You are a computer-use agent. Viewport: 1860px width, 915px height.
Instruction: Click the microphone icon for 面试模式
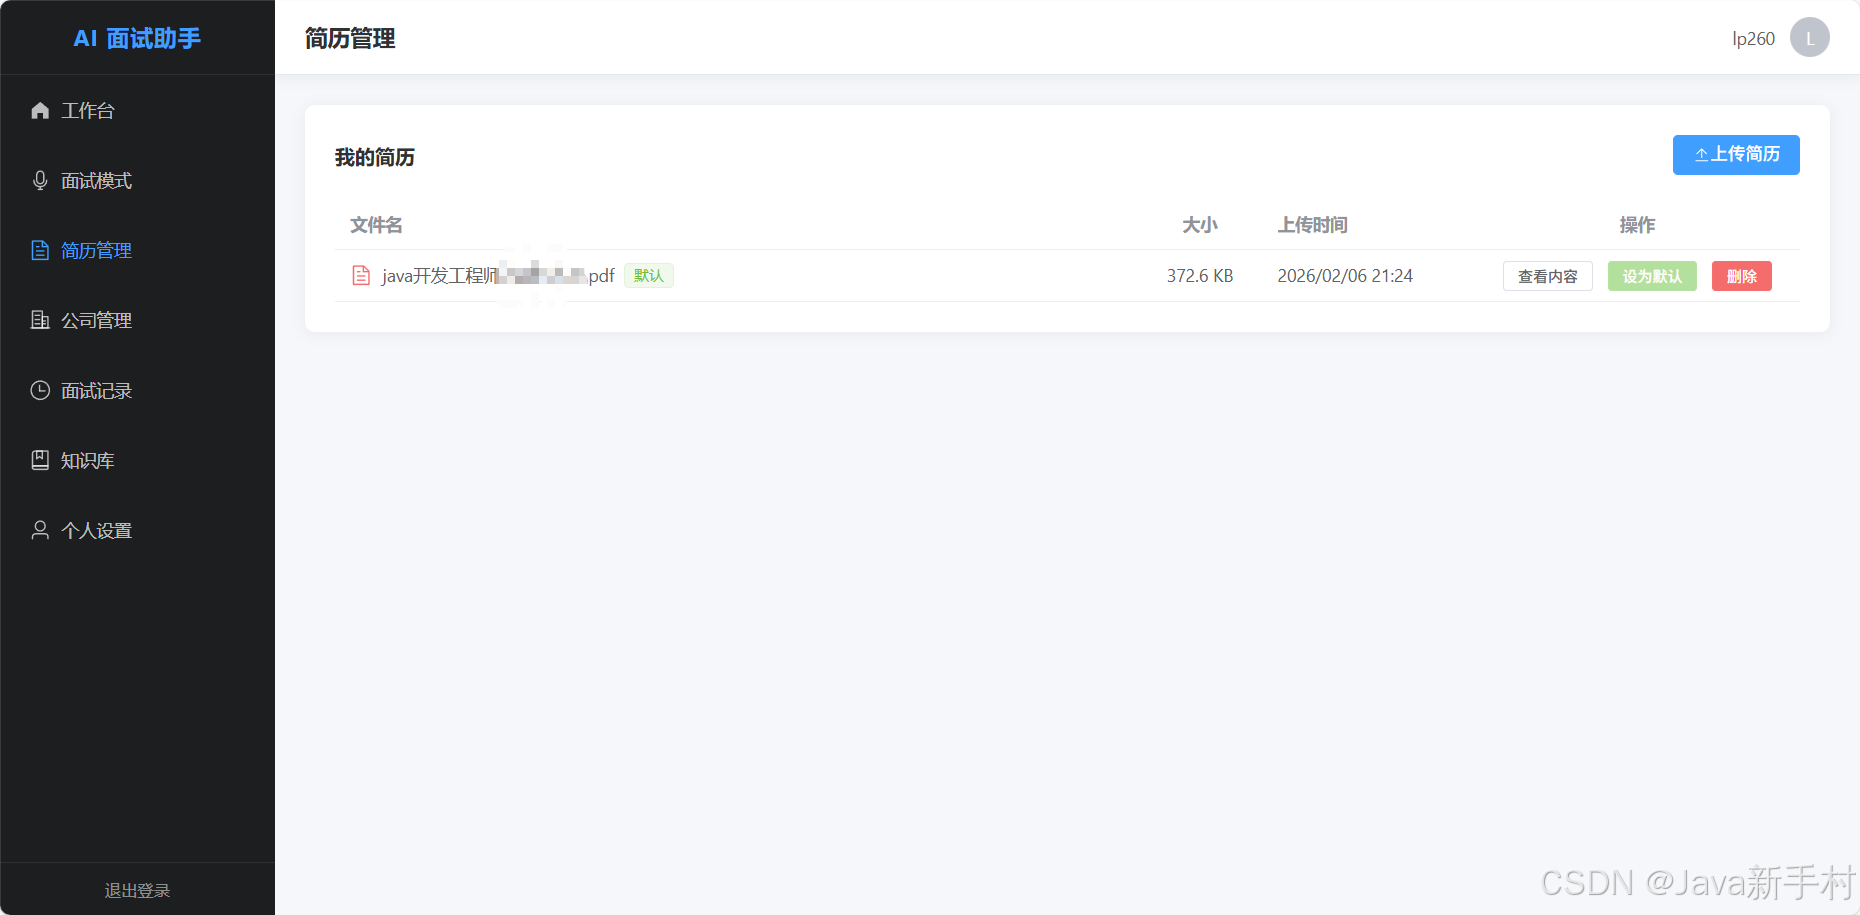(40, 181)
